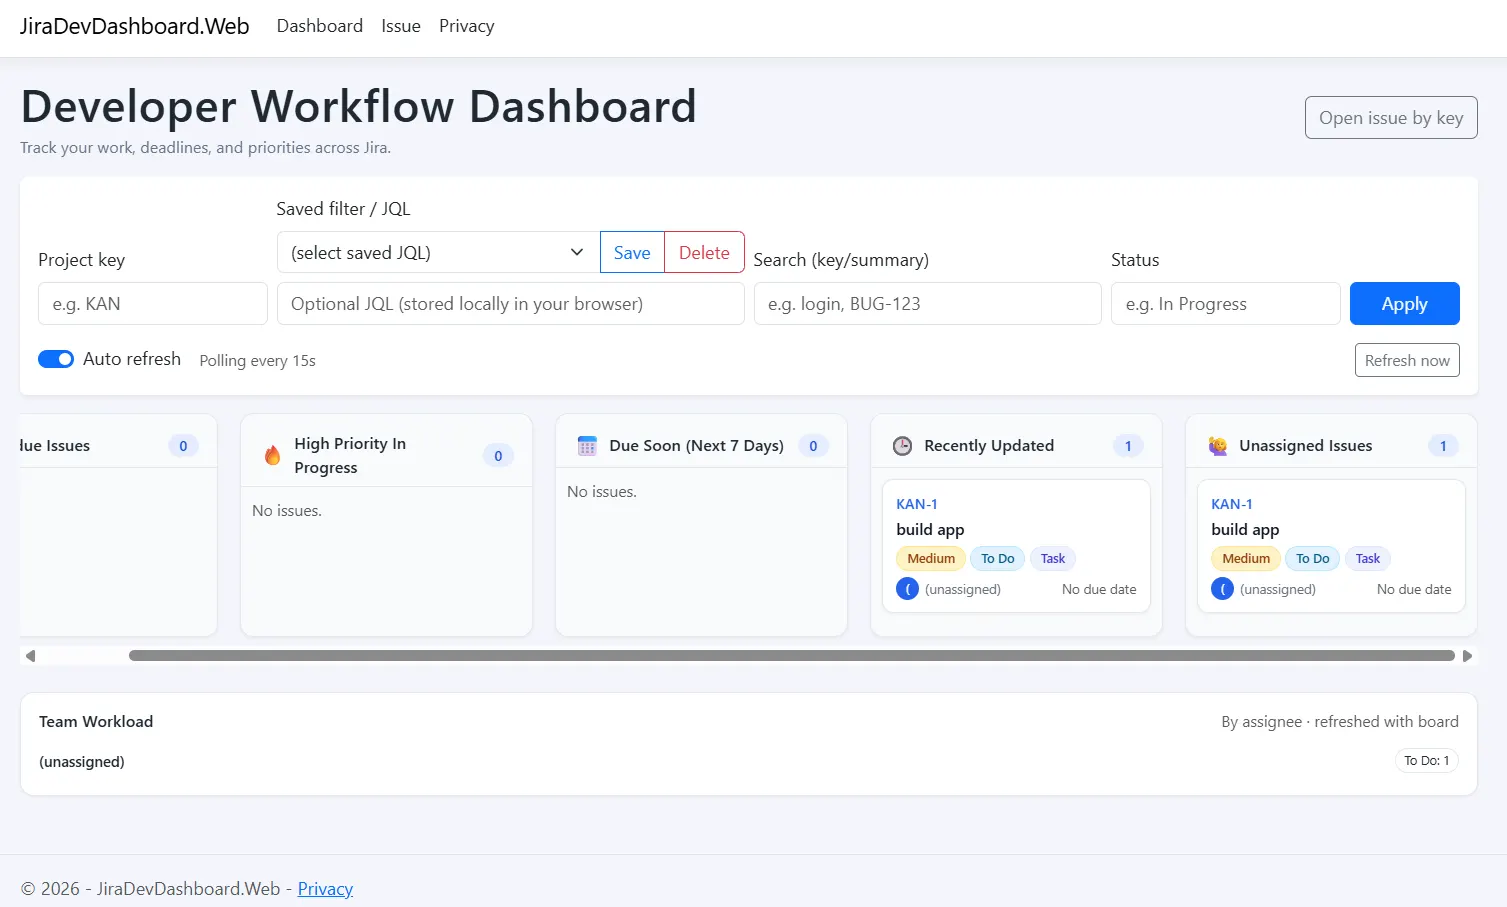Click the left arrow of horizontal scrollbar
The image size is (1507, 907).
pos(30,656)
